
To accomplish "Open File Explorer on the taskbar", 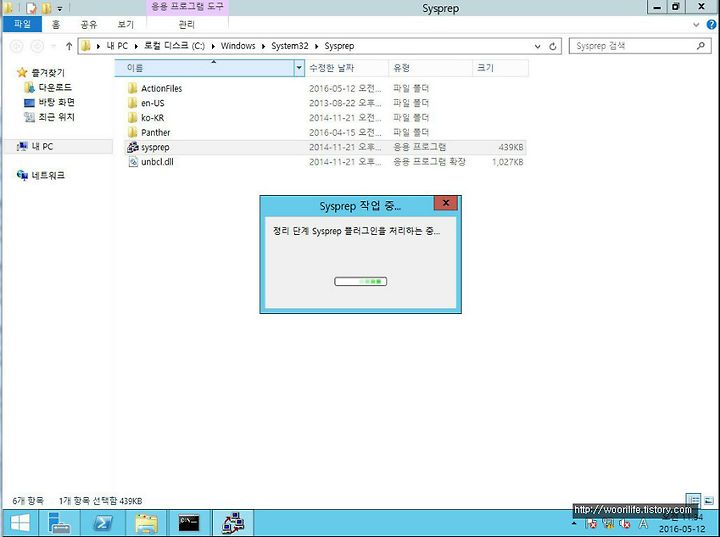I will pos(146,523).
